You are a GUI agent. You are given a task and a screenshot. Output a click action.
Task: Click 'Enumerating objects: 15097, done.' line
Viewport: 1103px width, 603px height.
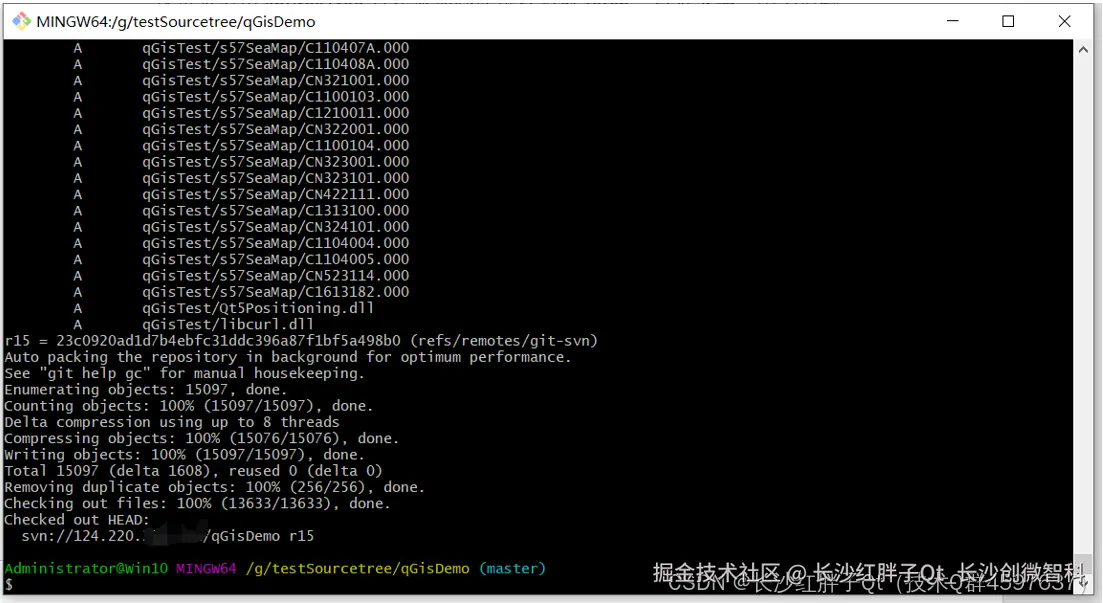[x=146, y=389]
